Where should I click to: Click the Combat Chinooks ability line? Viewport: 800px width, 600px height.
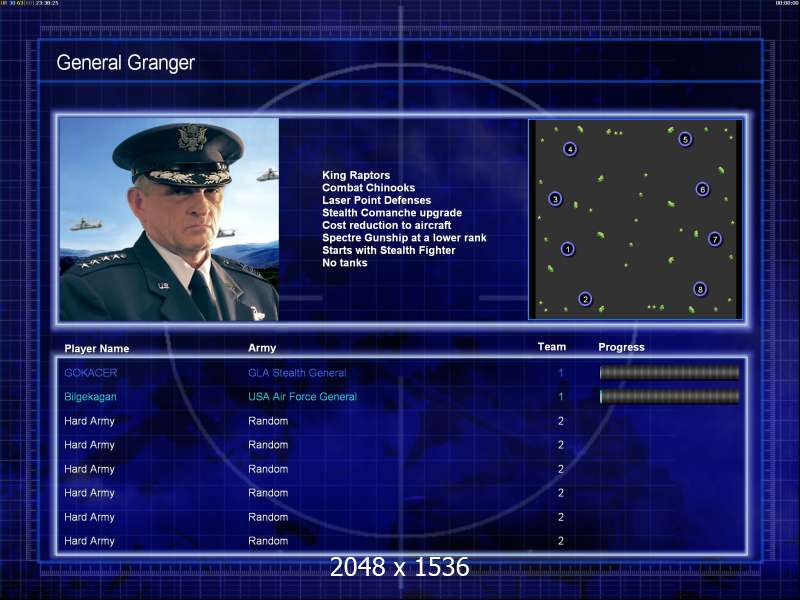pyautogui.click(x=368, y=188)
